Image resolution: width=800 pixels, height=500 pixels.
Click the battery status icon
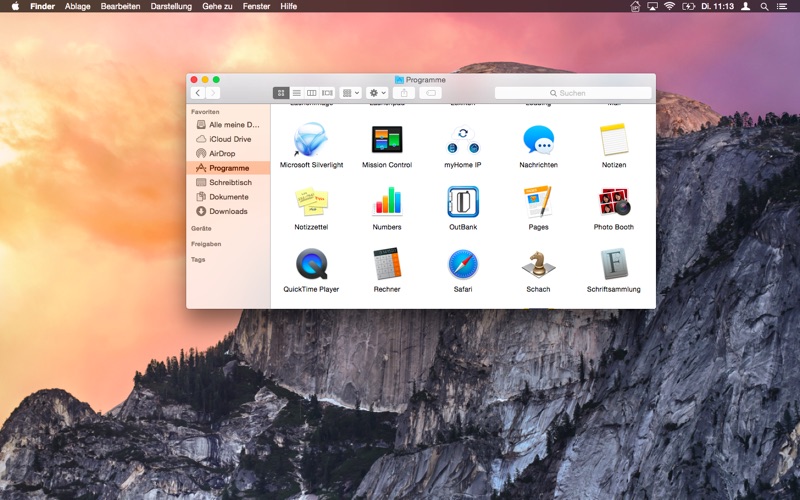[688, 6]
